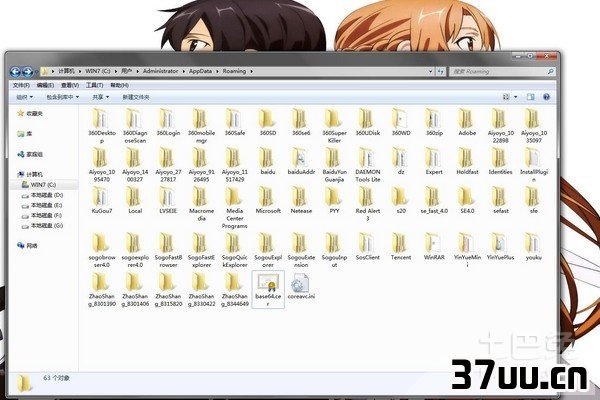The image size is (600, 400).
Task: Click the 新建文件夹 button
Action: point(136,97)
